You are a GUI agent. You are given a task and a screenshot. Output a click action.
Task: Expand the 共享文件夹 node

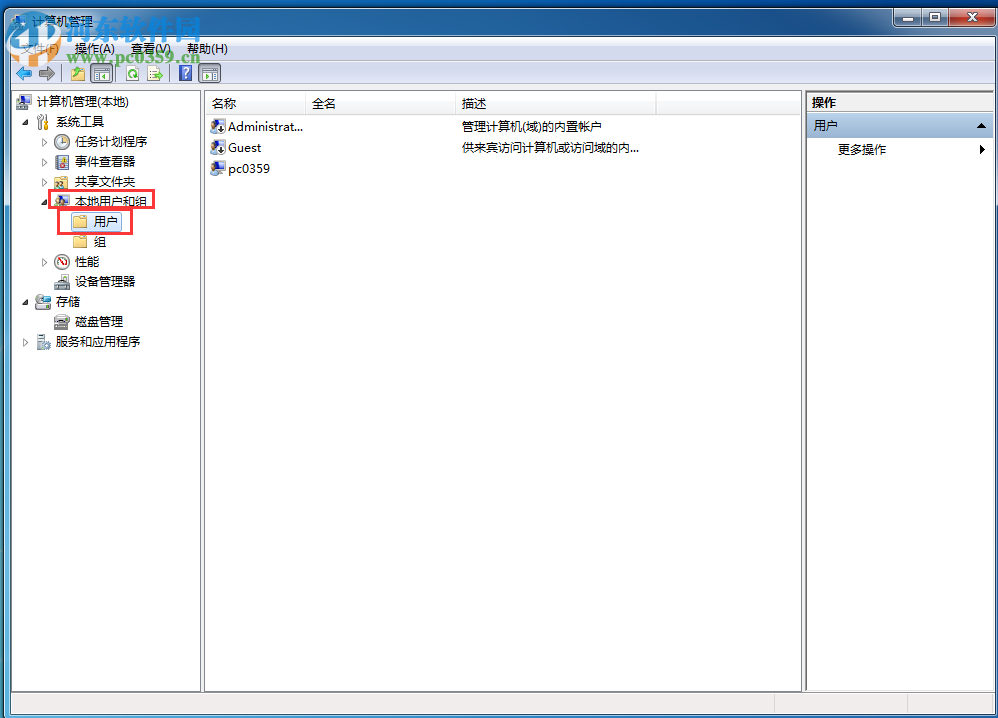tap(44, 182)
